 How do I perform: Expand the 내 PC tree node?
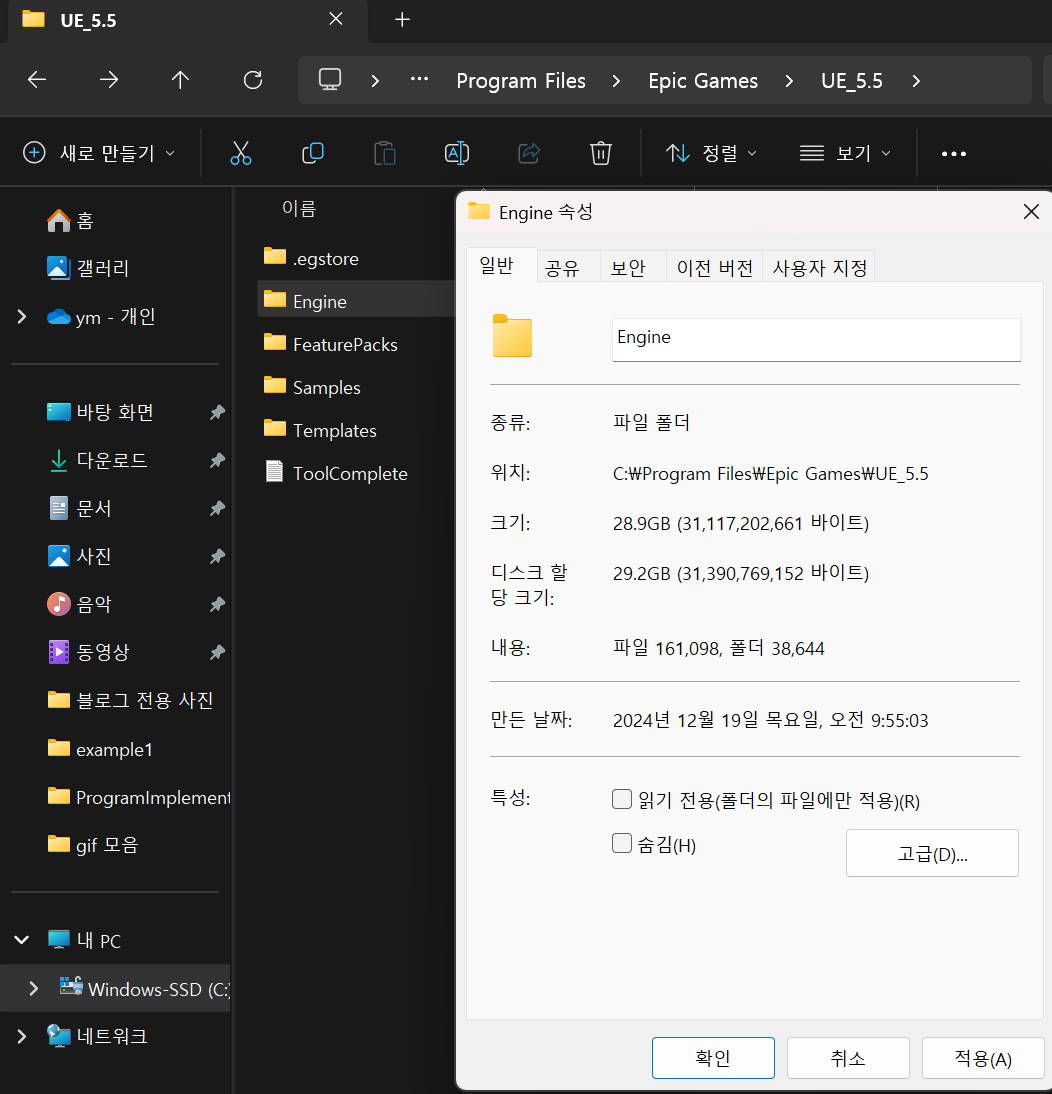tap(21, 940)
